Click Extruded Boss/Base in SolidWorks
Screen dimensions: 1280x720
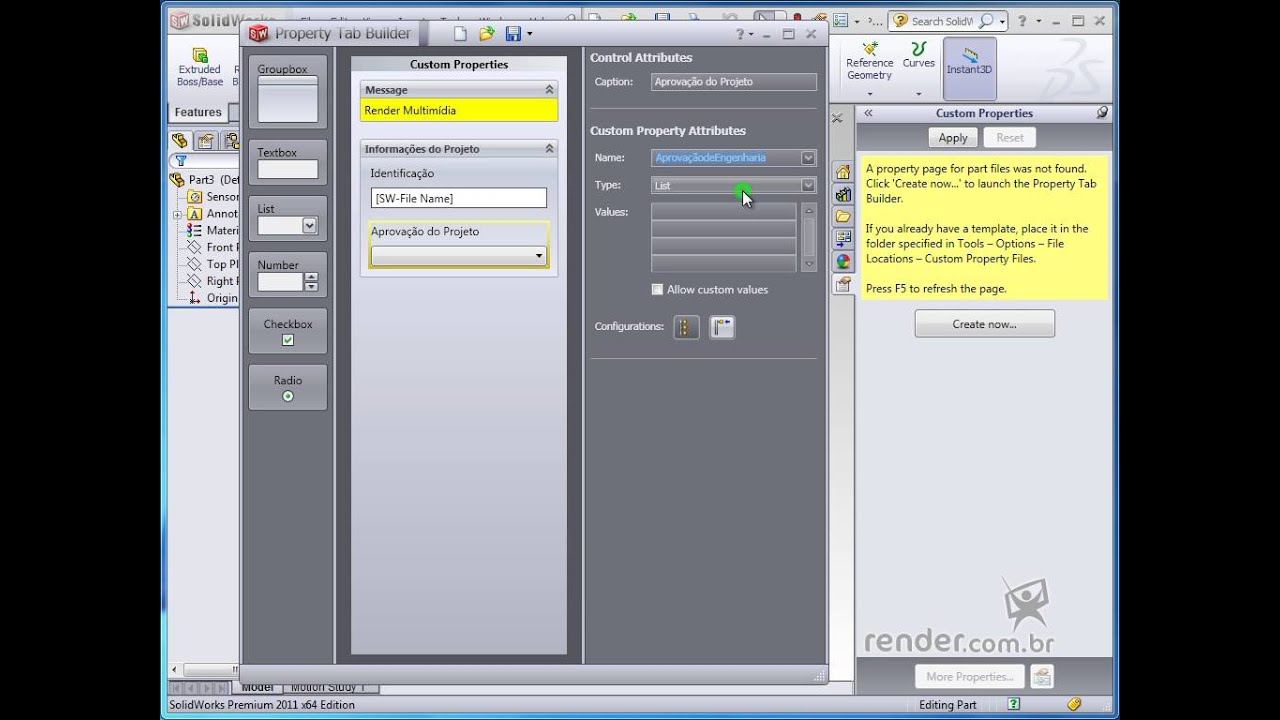click(x=200, y=68)
